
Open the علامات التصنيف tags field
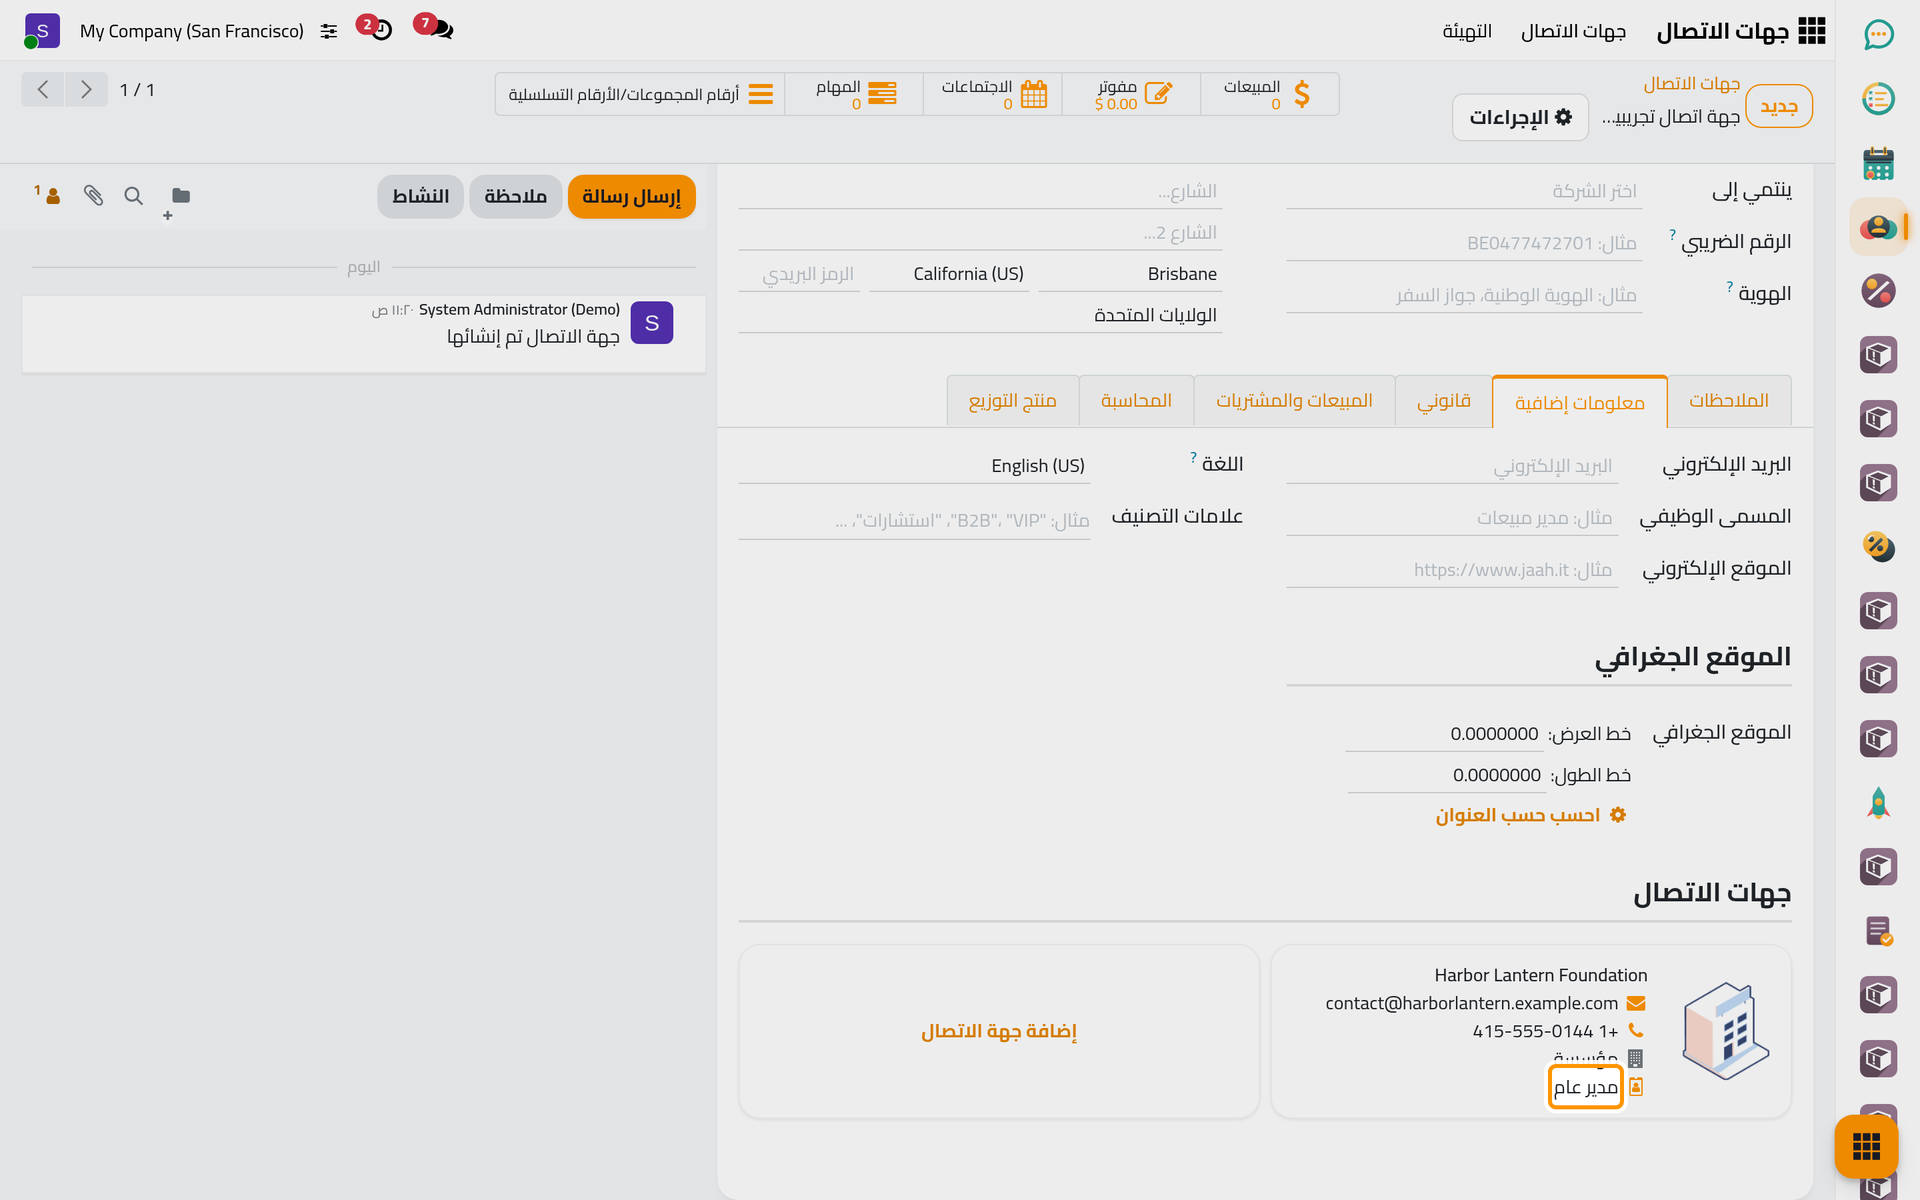pyautogui.click(x=914, y=520)
